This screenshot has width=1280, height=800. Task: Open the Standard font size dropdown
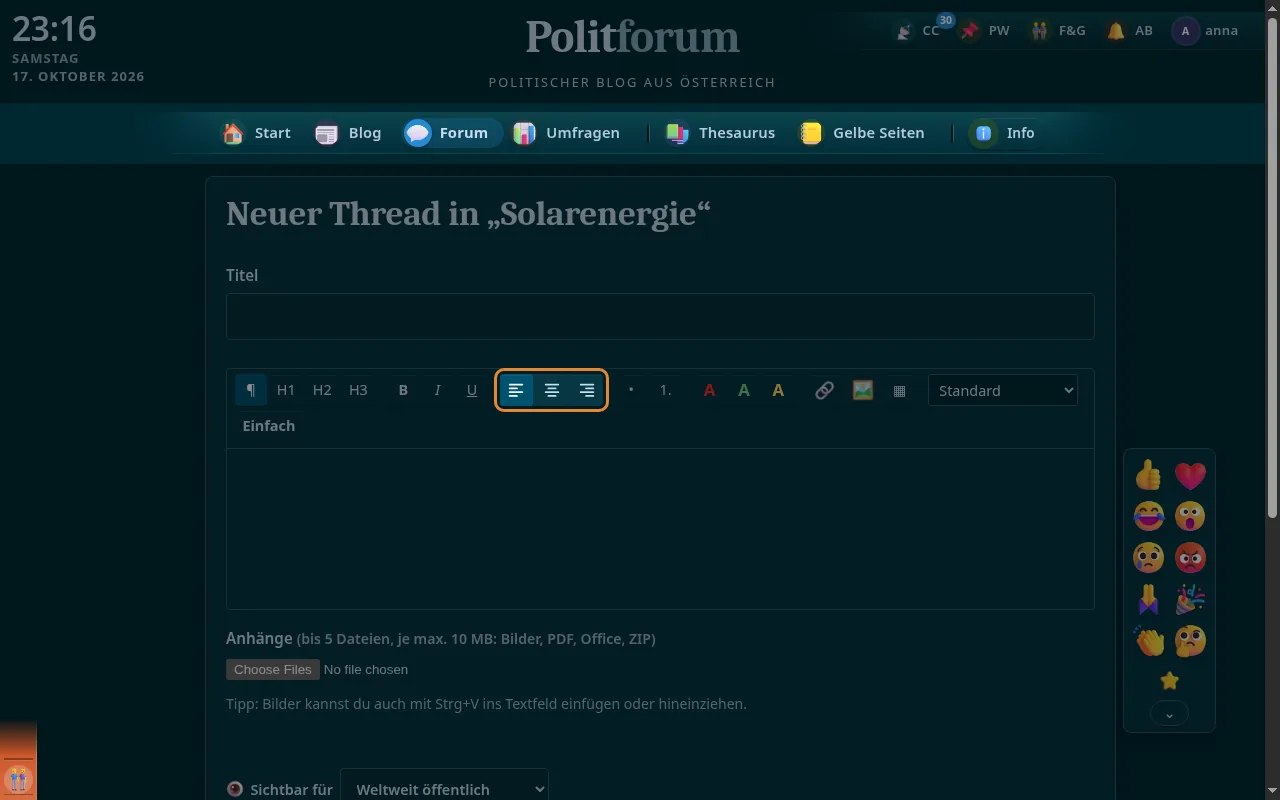click(1003, 390)
